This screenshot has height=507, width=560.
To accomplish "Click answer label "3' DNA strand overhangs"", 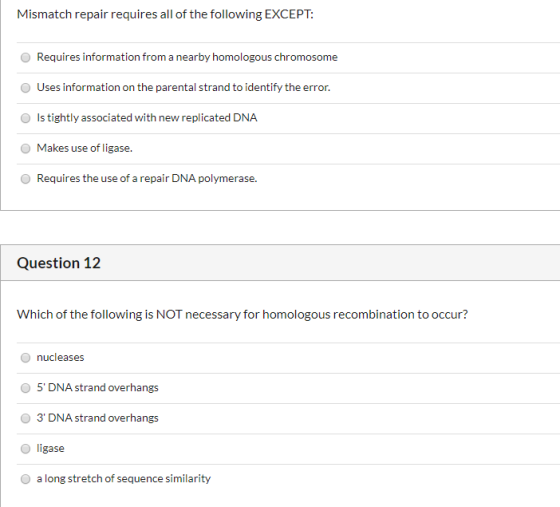I will click(98, 418).
